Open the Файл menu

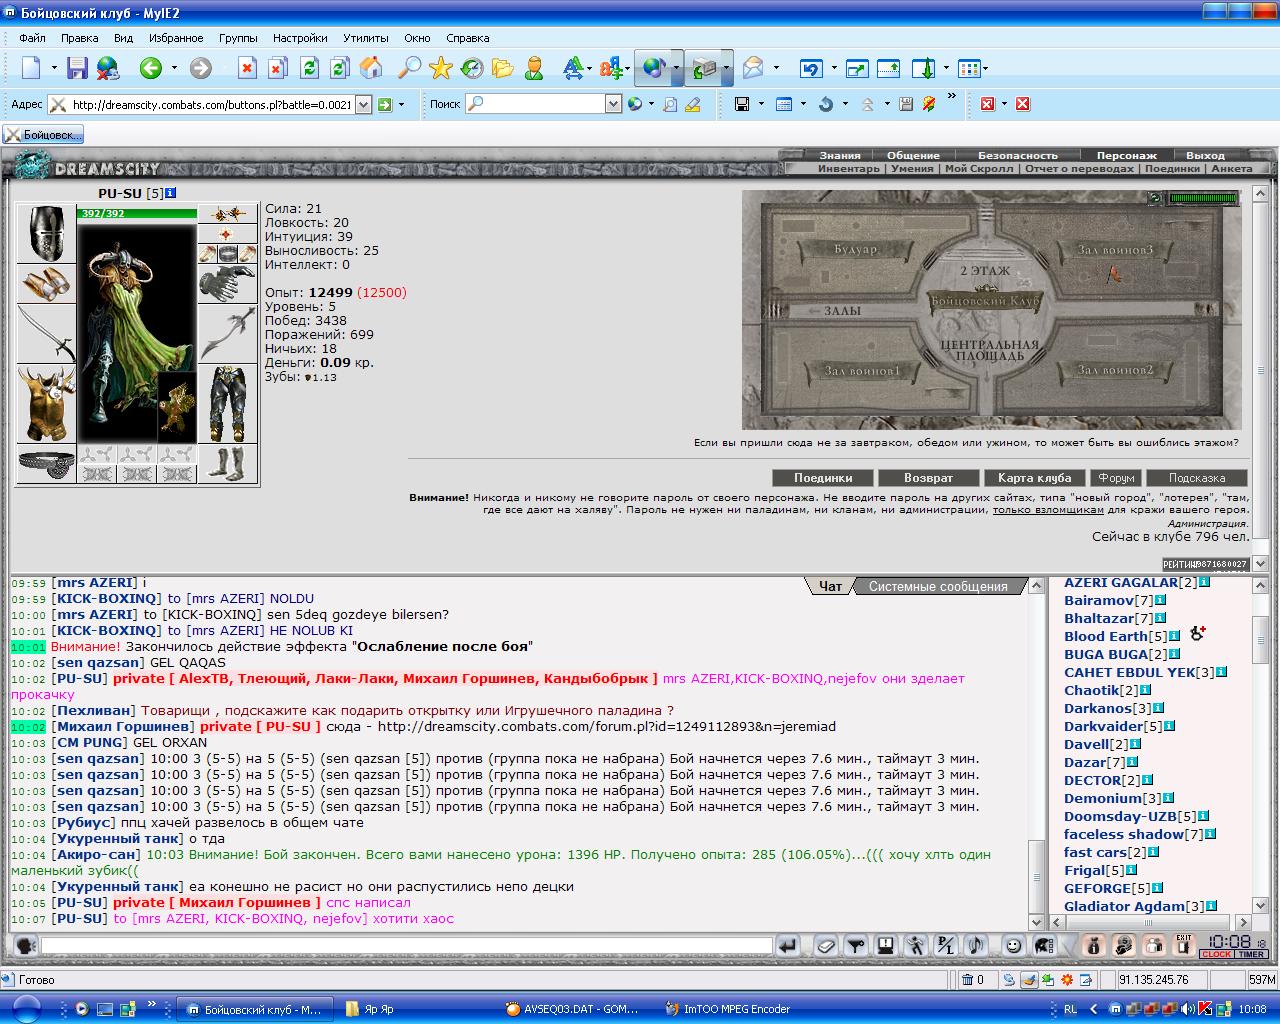coord(32,38)
